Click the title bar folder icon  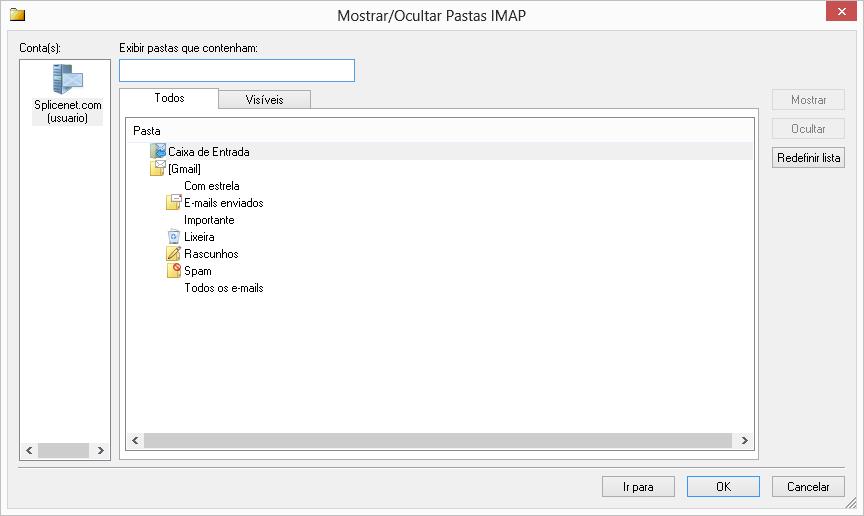coord(18,15)
